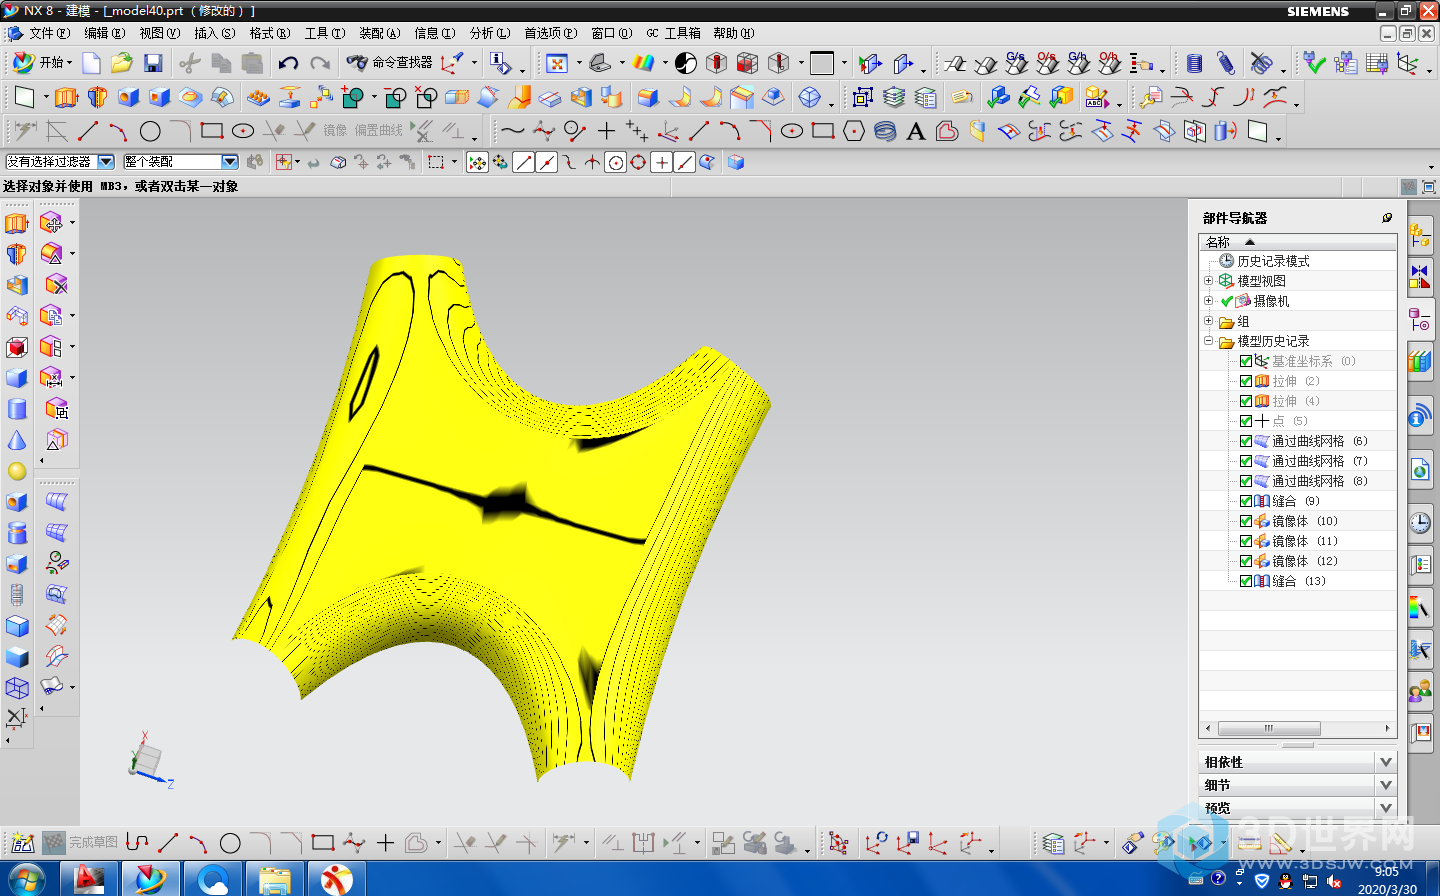Click the Move Face icon in left toolbar
The width and height of the screenshot is (1440, 896).
51,222
